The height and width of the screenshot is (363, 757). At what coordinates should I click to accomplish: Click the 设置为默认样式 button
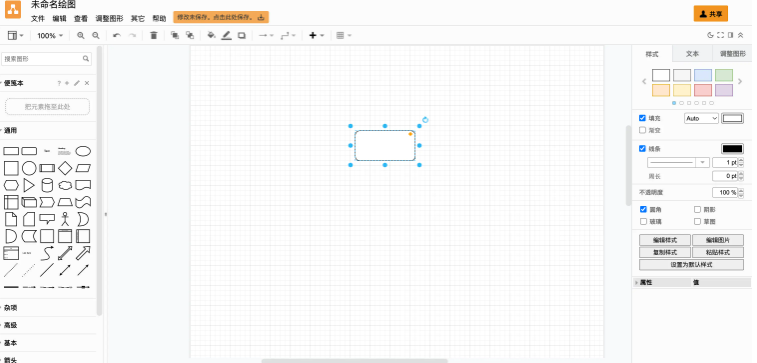[691, 265]
